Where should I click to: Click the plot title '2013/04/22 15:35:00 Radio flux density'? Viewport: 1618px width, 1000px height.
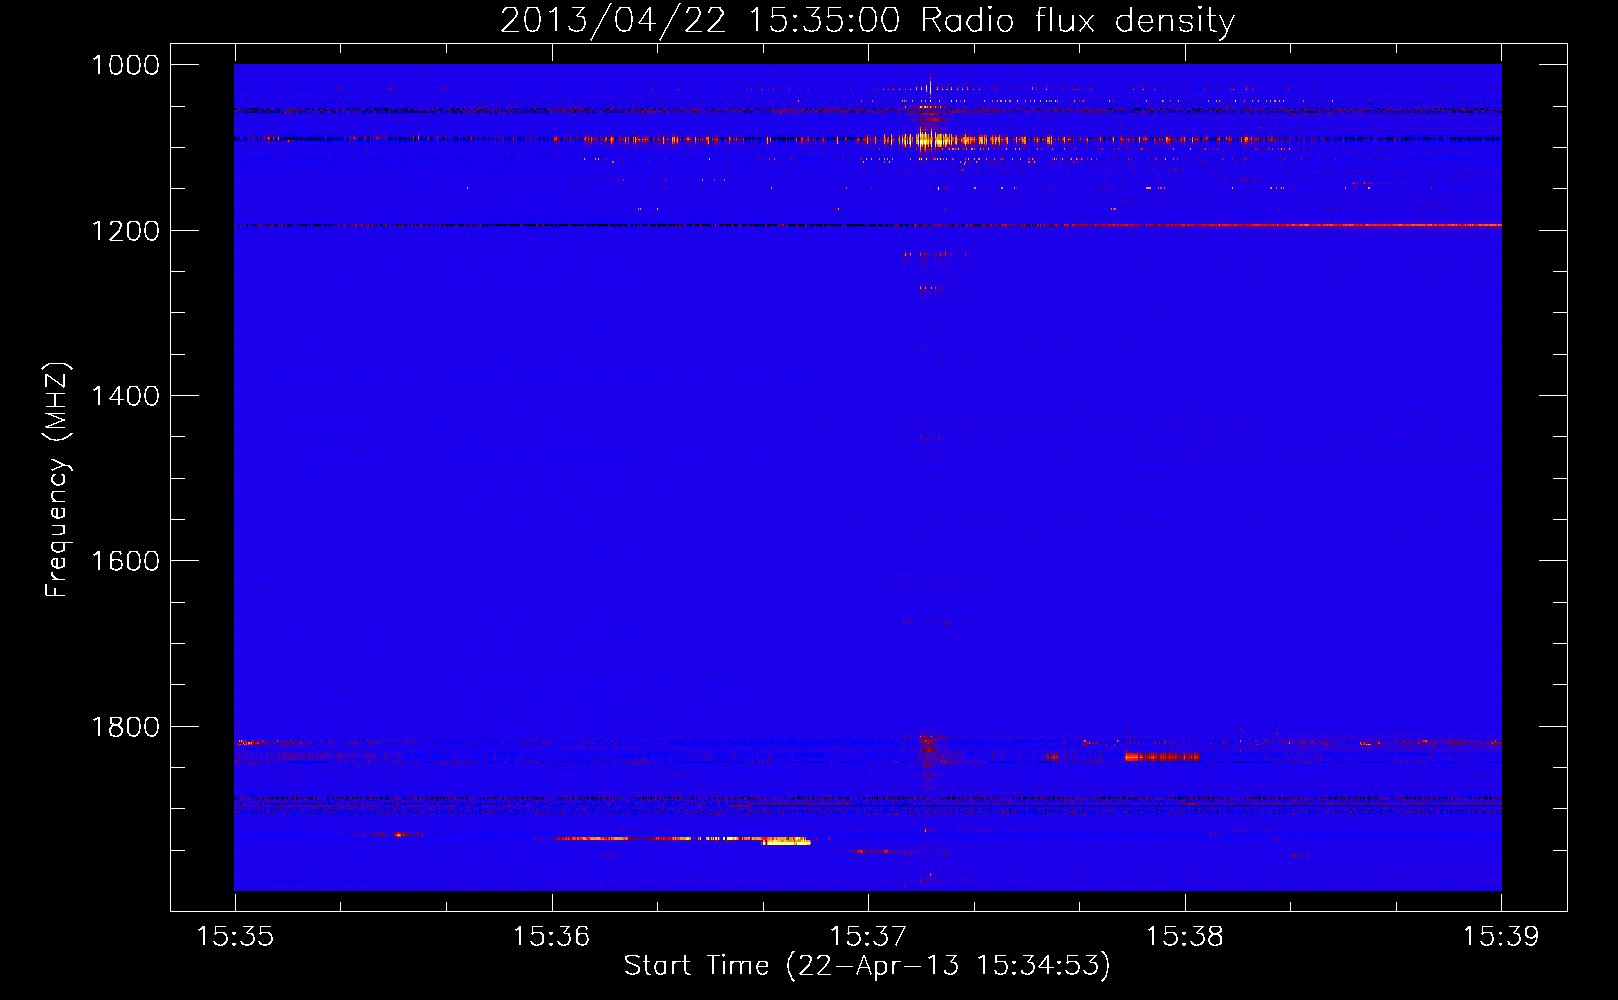pos(867,21)
